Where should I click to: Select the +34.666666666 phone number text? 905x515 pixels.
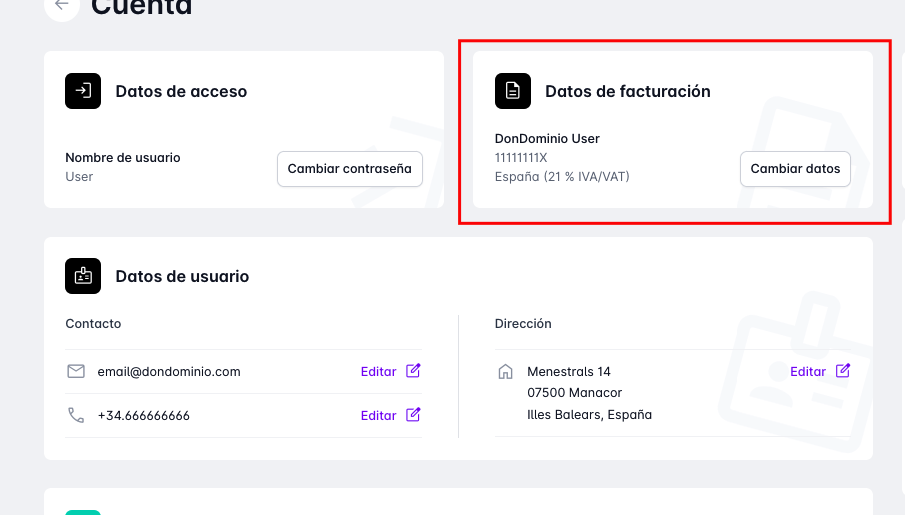tap(144, 415)
